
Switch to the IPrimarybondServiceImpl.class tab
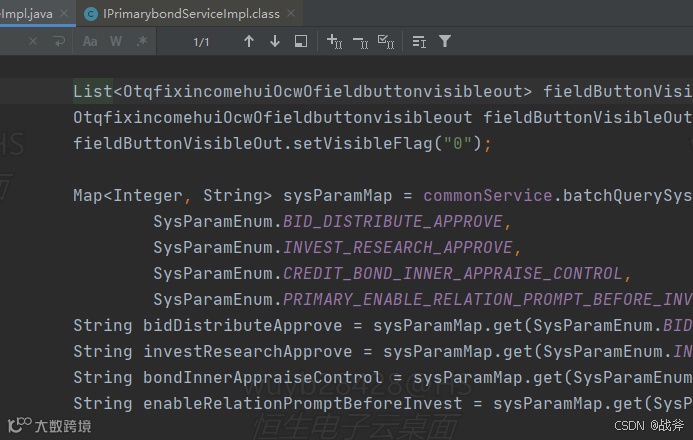191,14
